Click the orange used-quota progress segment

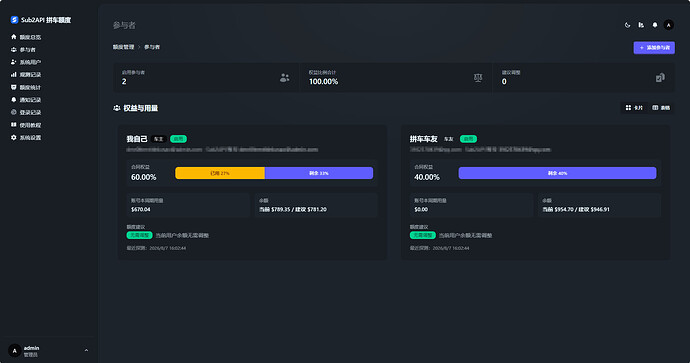[220, 173]
